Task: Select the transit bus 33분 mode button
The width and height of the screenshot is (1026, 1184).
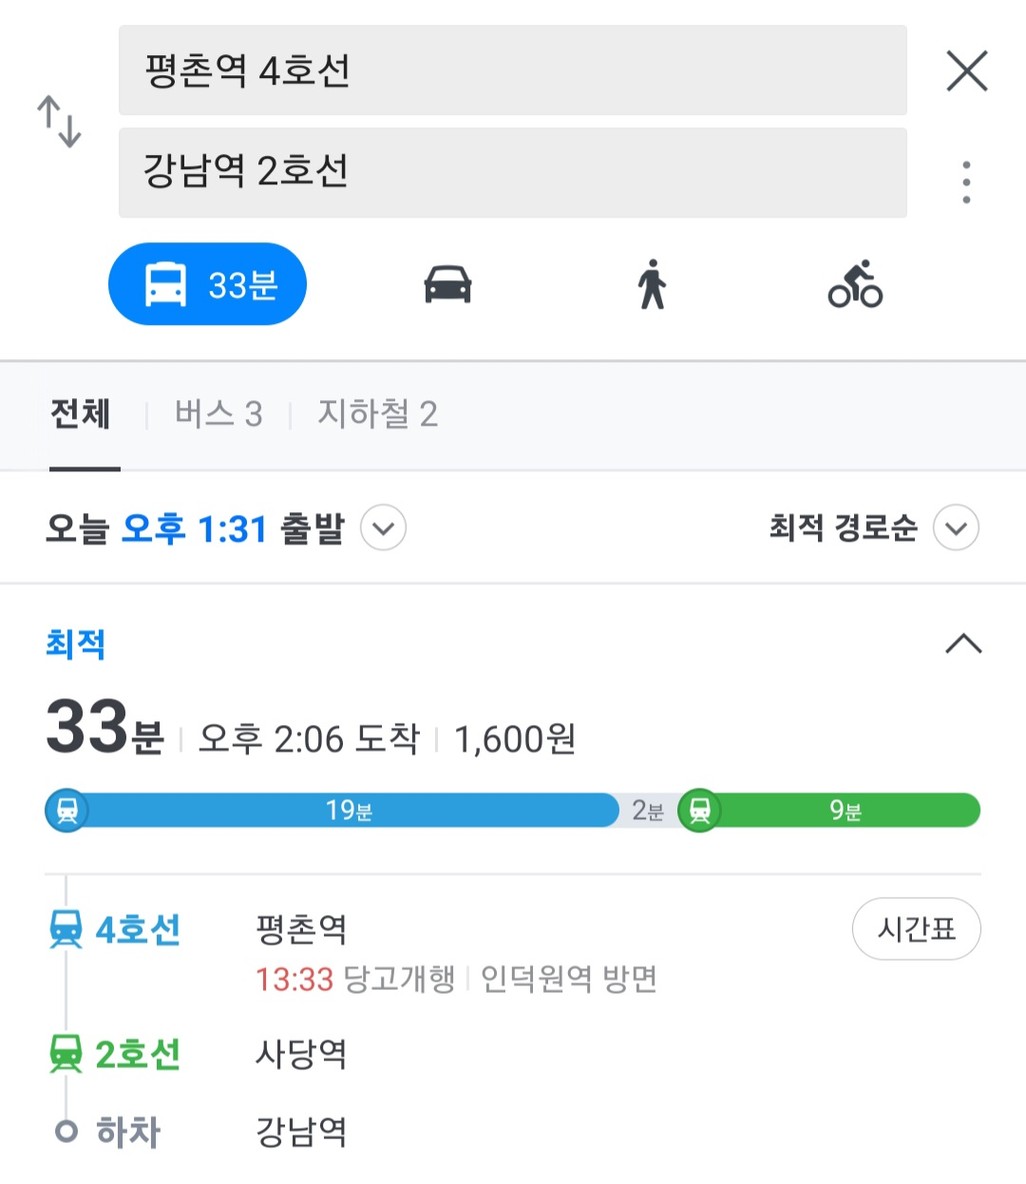Action: [x=208, y=284]
